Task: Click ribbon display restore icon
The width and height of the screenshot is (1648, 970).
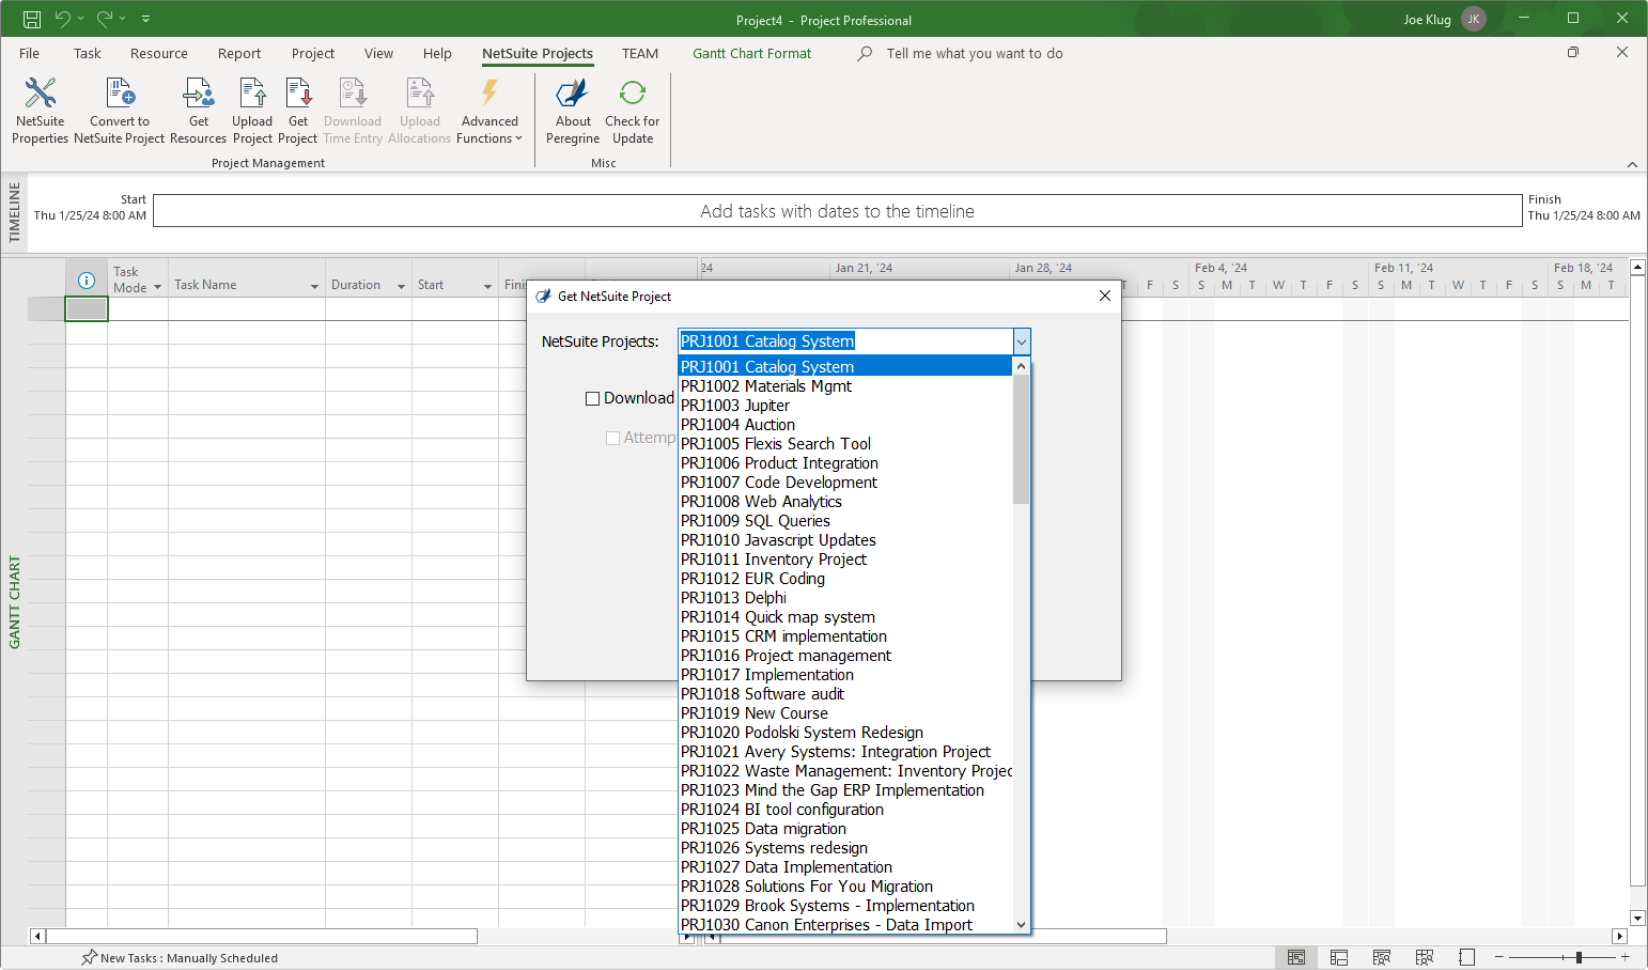Action: tap(1573, 52)
